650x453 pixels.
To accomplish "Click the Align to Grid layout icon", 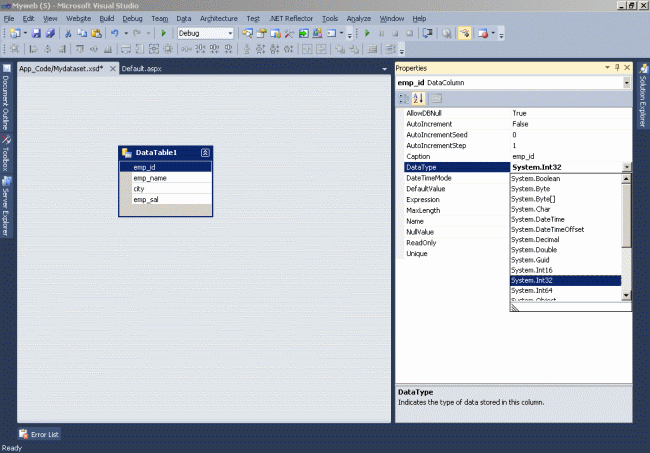I will pos(15,49).
